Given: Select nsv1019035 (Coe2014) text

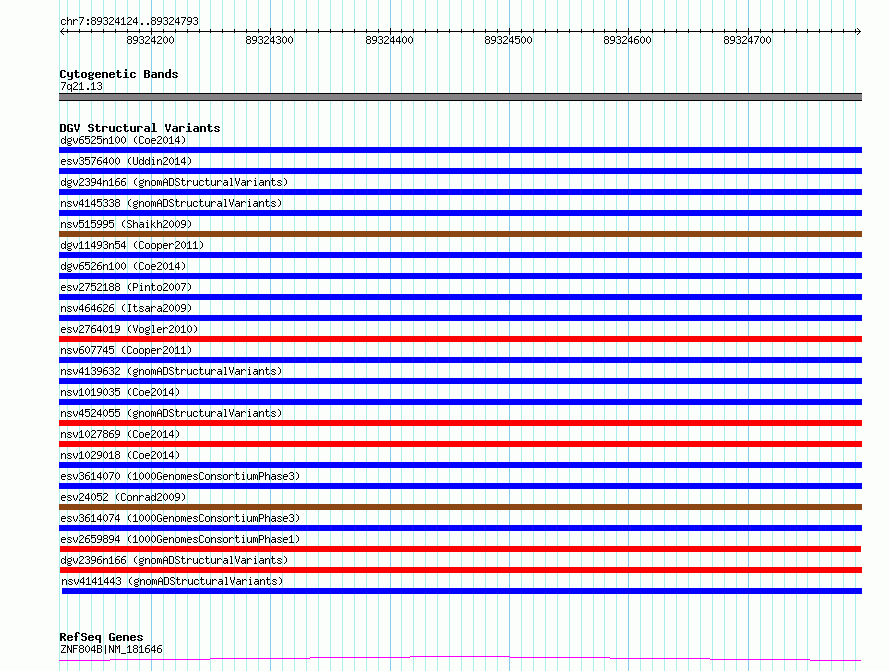Looking at the screenshot, I should pos(120,392).
